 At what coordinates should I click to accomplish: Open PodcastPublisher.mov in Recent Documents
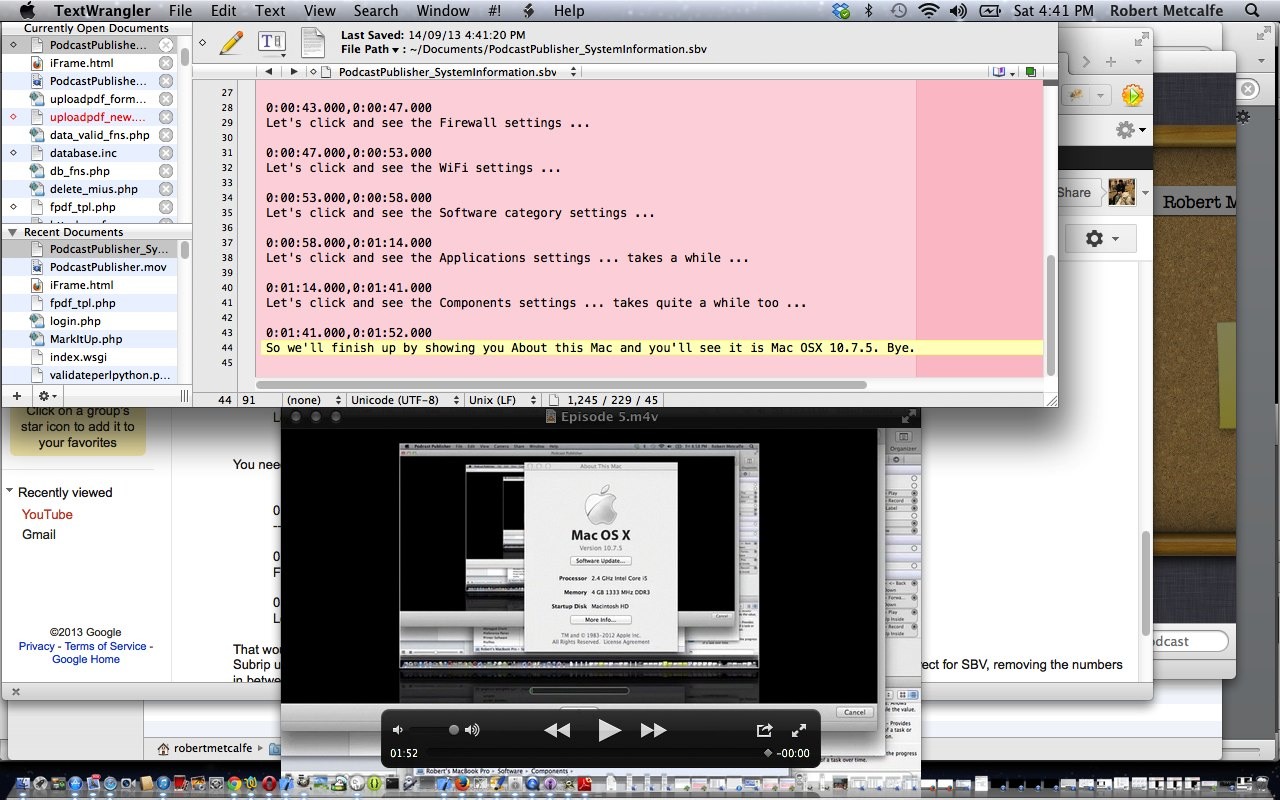tap(108, 267)
